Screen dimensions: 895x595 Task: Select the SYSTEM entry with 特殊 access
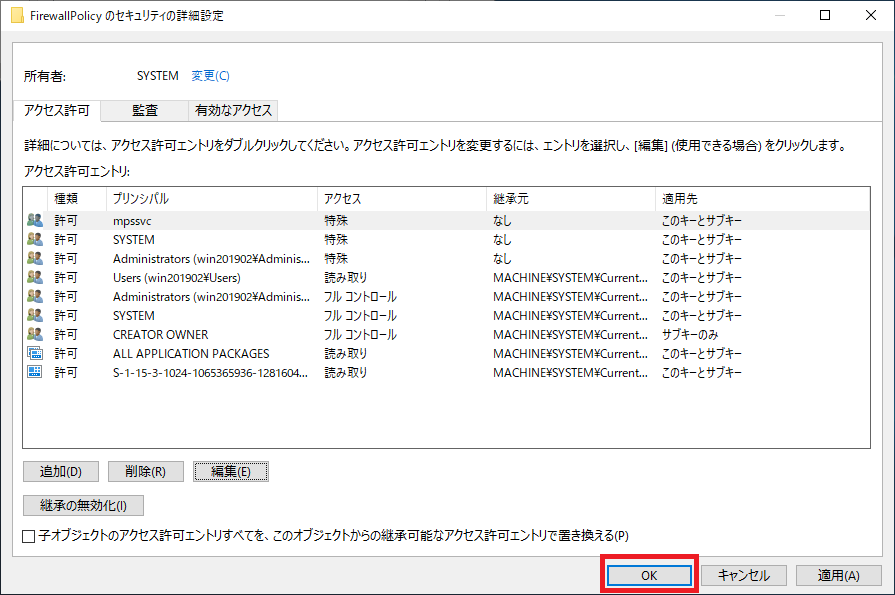[446, 239]
